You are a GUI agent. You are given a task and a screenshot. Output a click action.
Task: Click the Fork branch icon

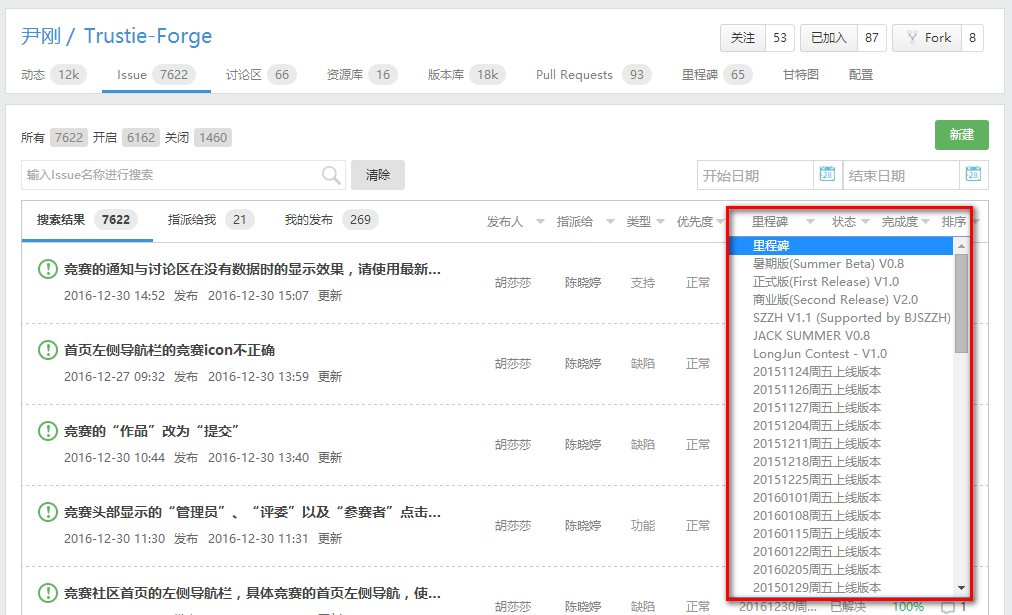(x=912, y=37)
